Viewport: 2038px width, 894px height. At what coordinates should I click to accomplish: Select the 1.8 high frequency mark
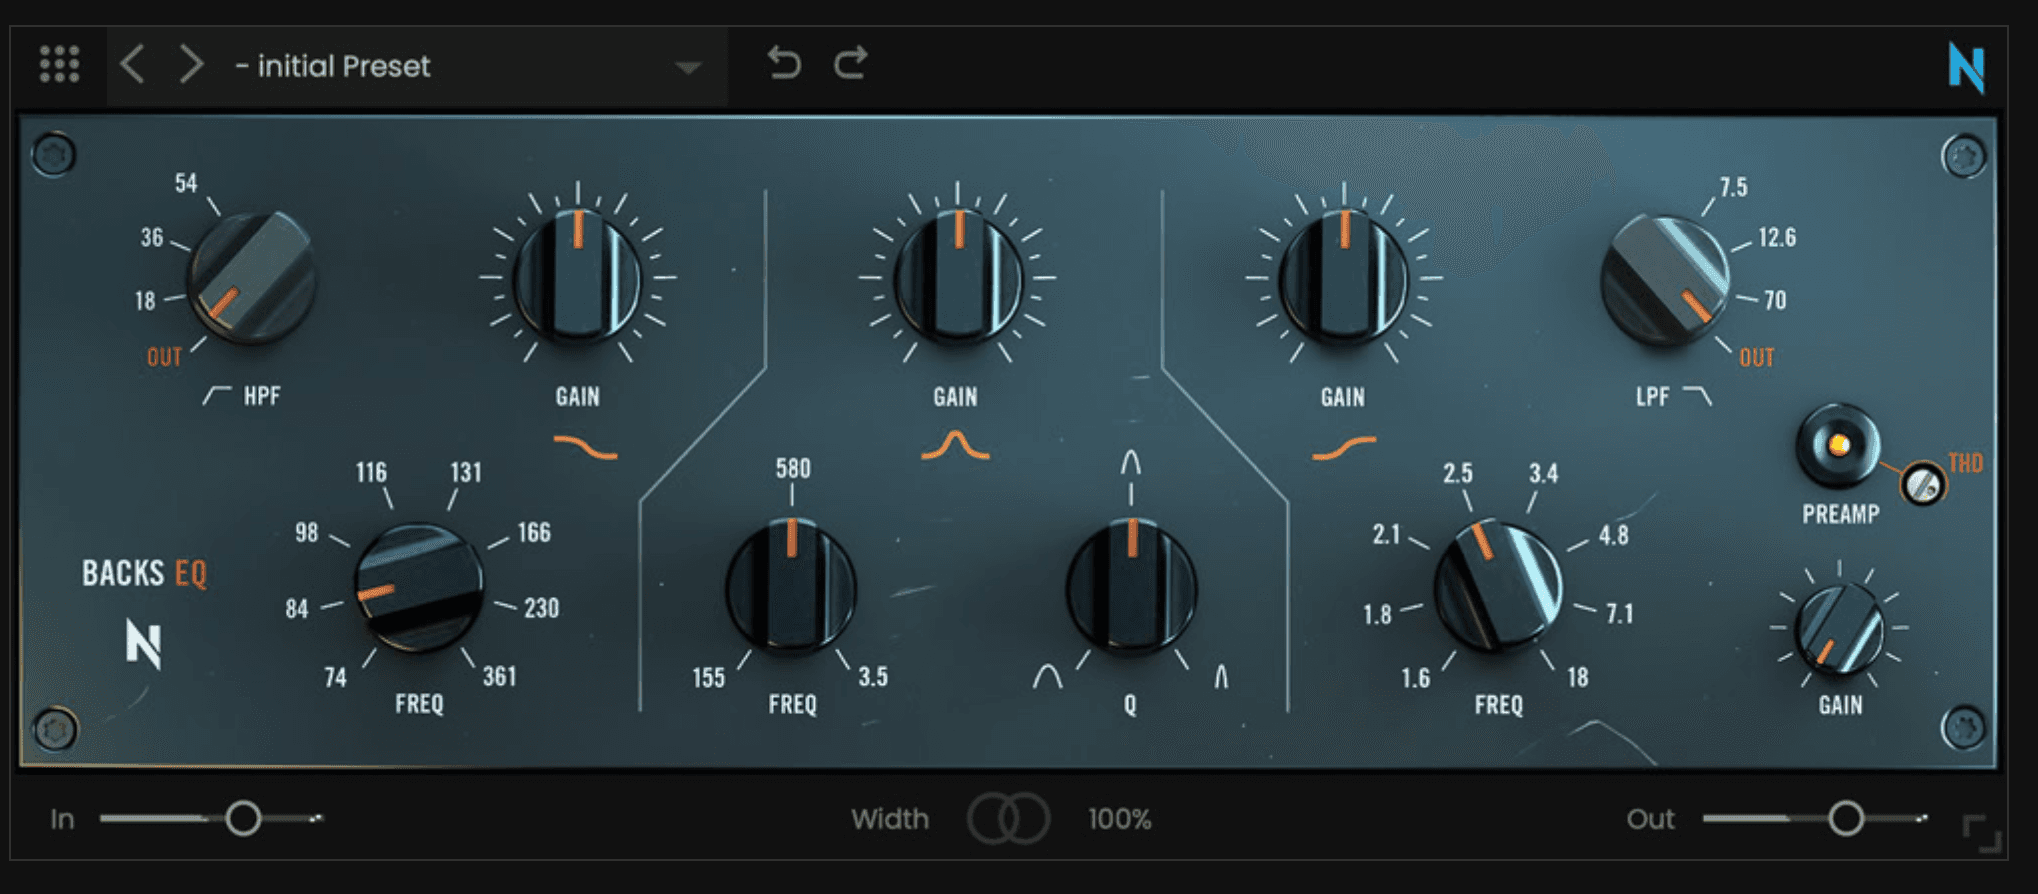click(1377, 614)
